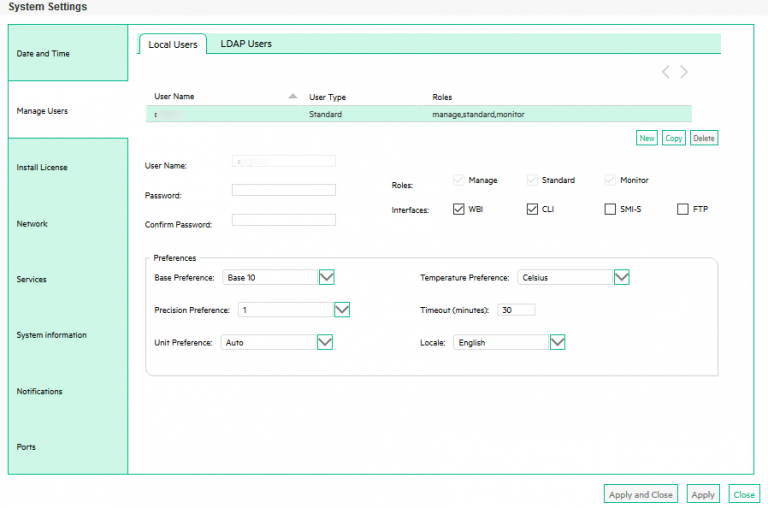Viewport: 768px width, 508px height.
Task: Click the previous page arrow icon
Action: pyautogui.click(x=665, y=72)
